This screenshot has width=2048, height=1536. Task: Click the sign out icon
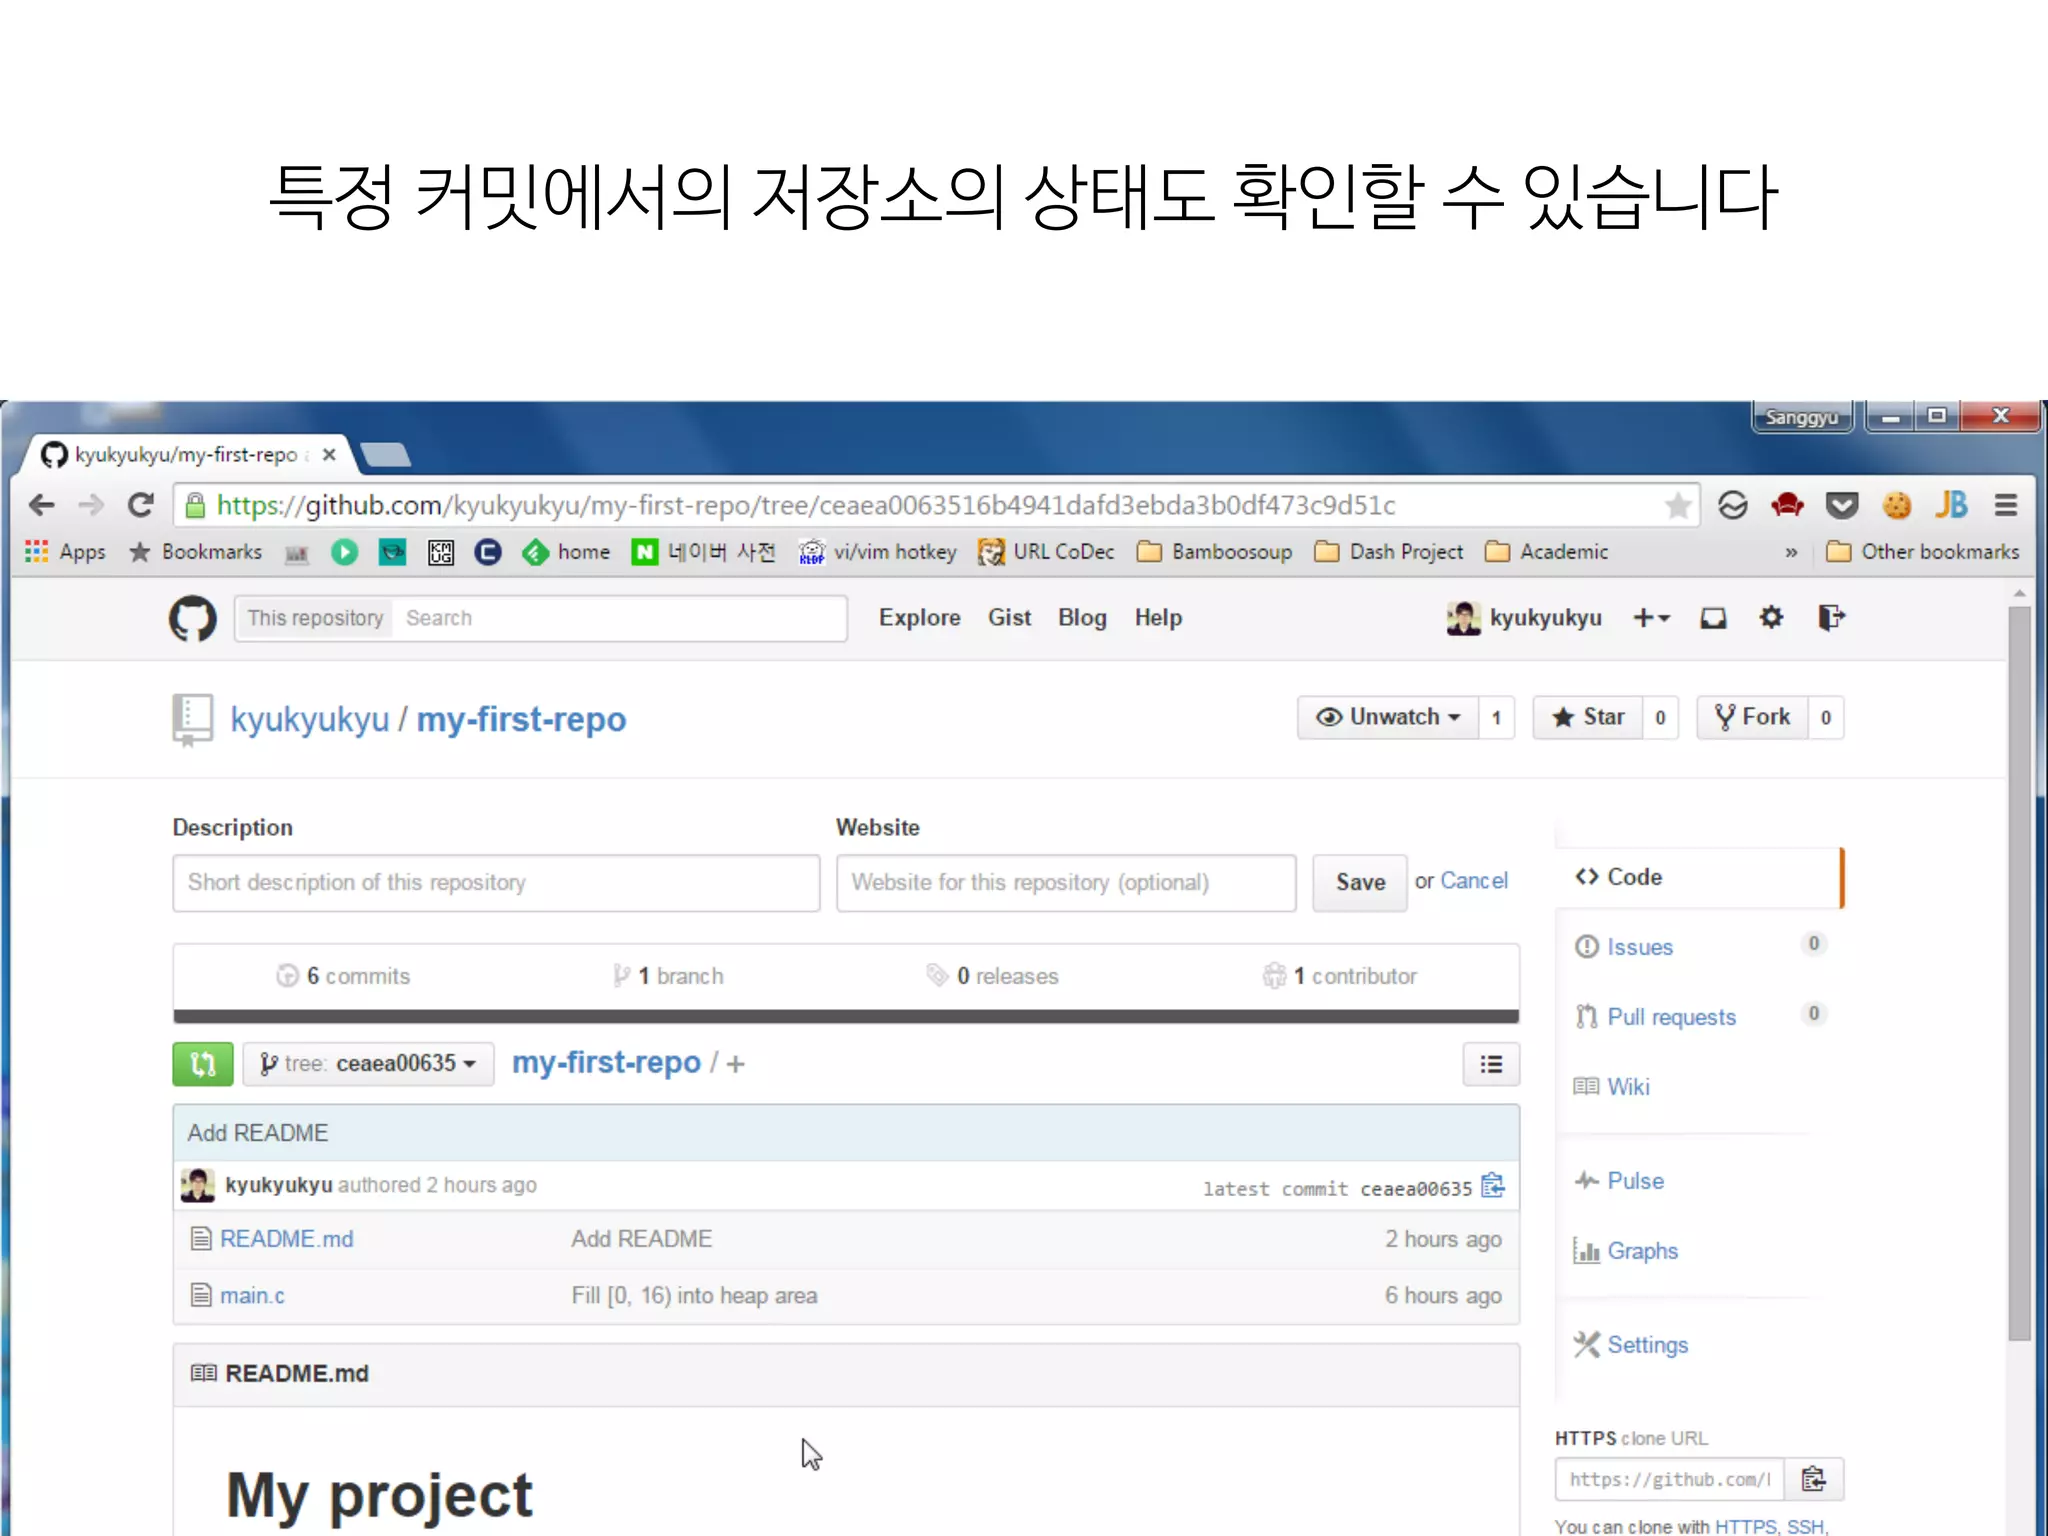pyautogui.click(x=1830, y=618)
